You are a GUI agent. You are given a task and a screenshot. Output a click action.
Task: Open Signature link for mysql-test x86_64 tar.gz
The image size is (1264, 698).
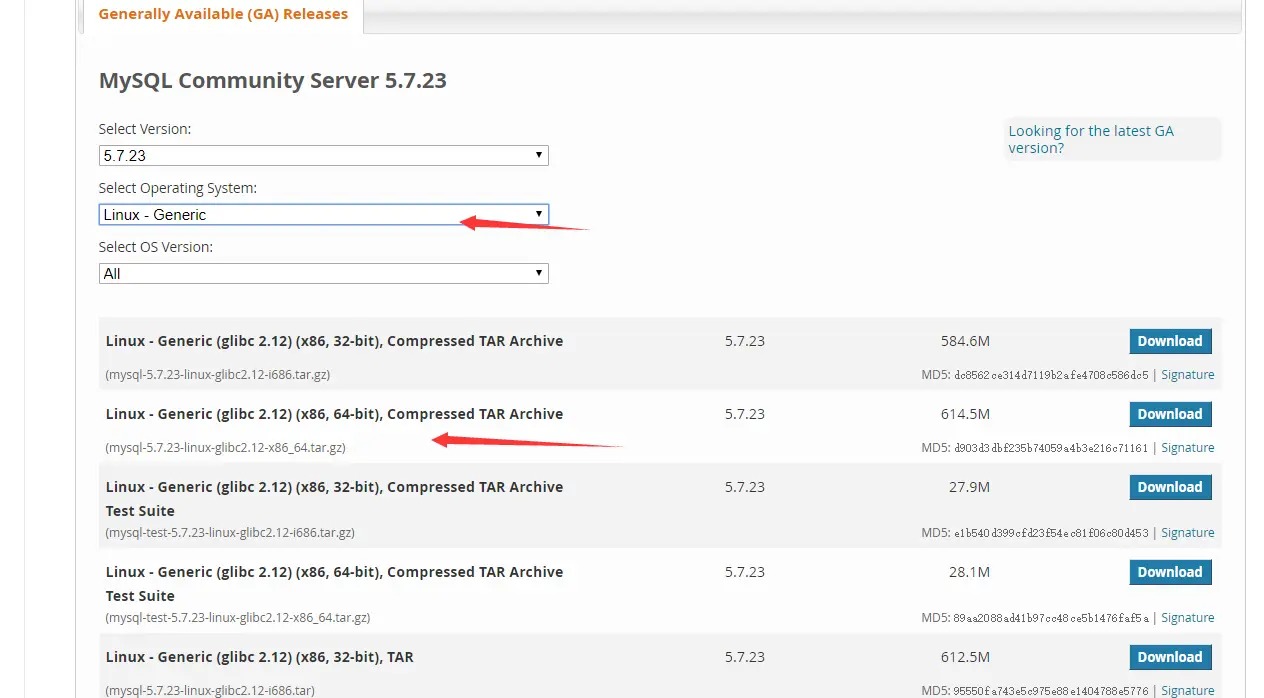click(1188, 618)
